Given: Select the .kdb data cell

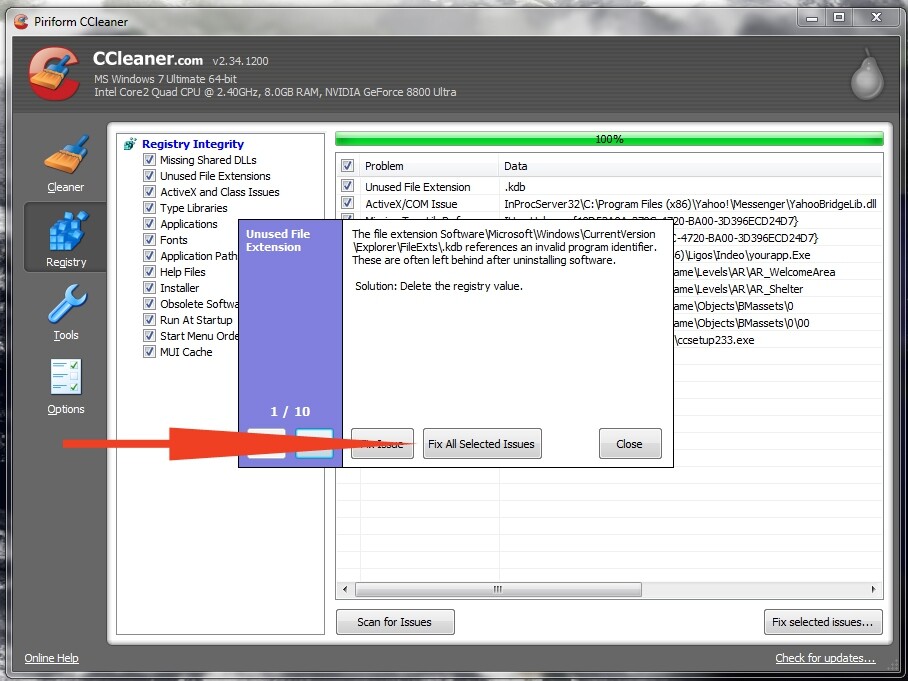Looking at the screenshot, I should [x=515, y=187].
